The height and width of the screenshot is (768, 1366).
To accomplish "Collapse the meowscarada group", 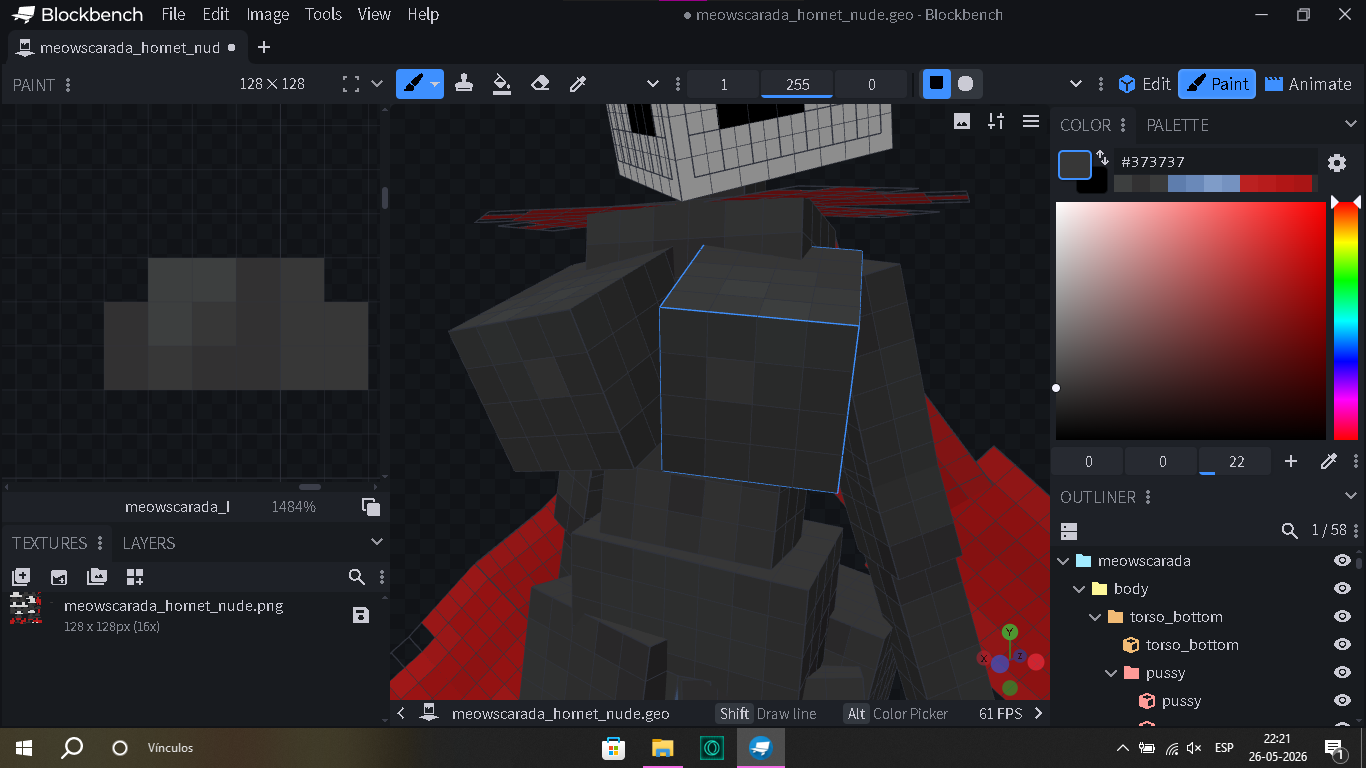I will (x=1063, y=561).
